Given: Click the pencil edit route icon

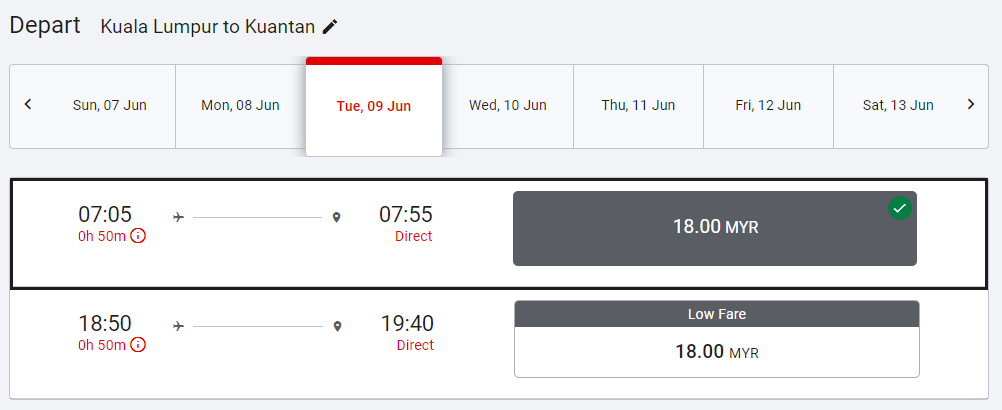Looking at the screenshot, I should [330, 27].
